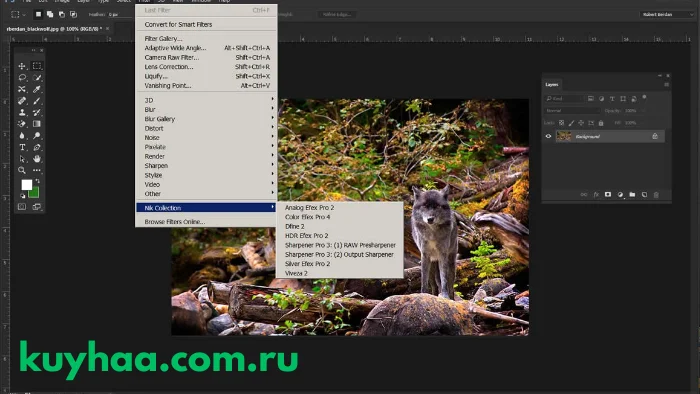The image size is (700, 394).
Task: Create a new layer
Action: (x=644, y=195)
